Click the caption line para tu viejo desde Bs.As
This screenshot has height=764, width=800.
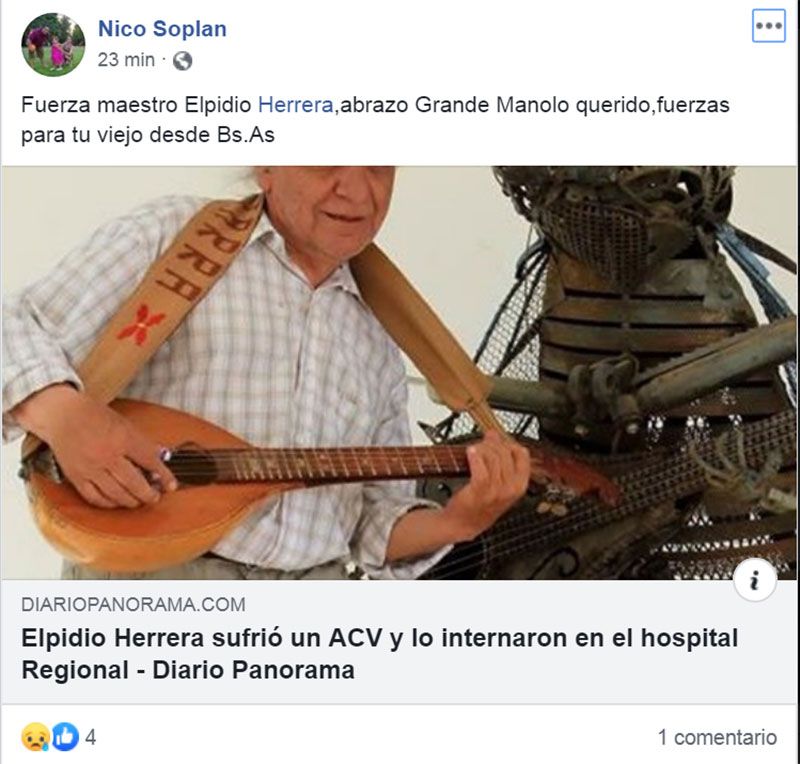pyautogui.click(x=148, y=135)
